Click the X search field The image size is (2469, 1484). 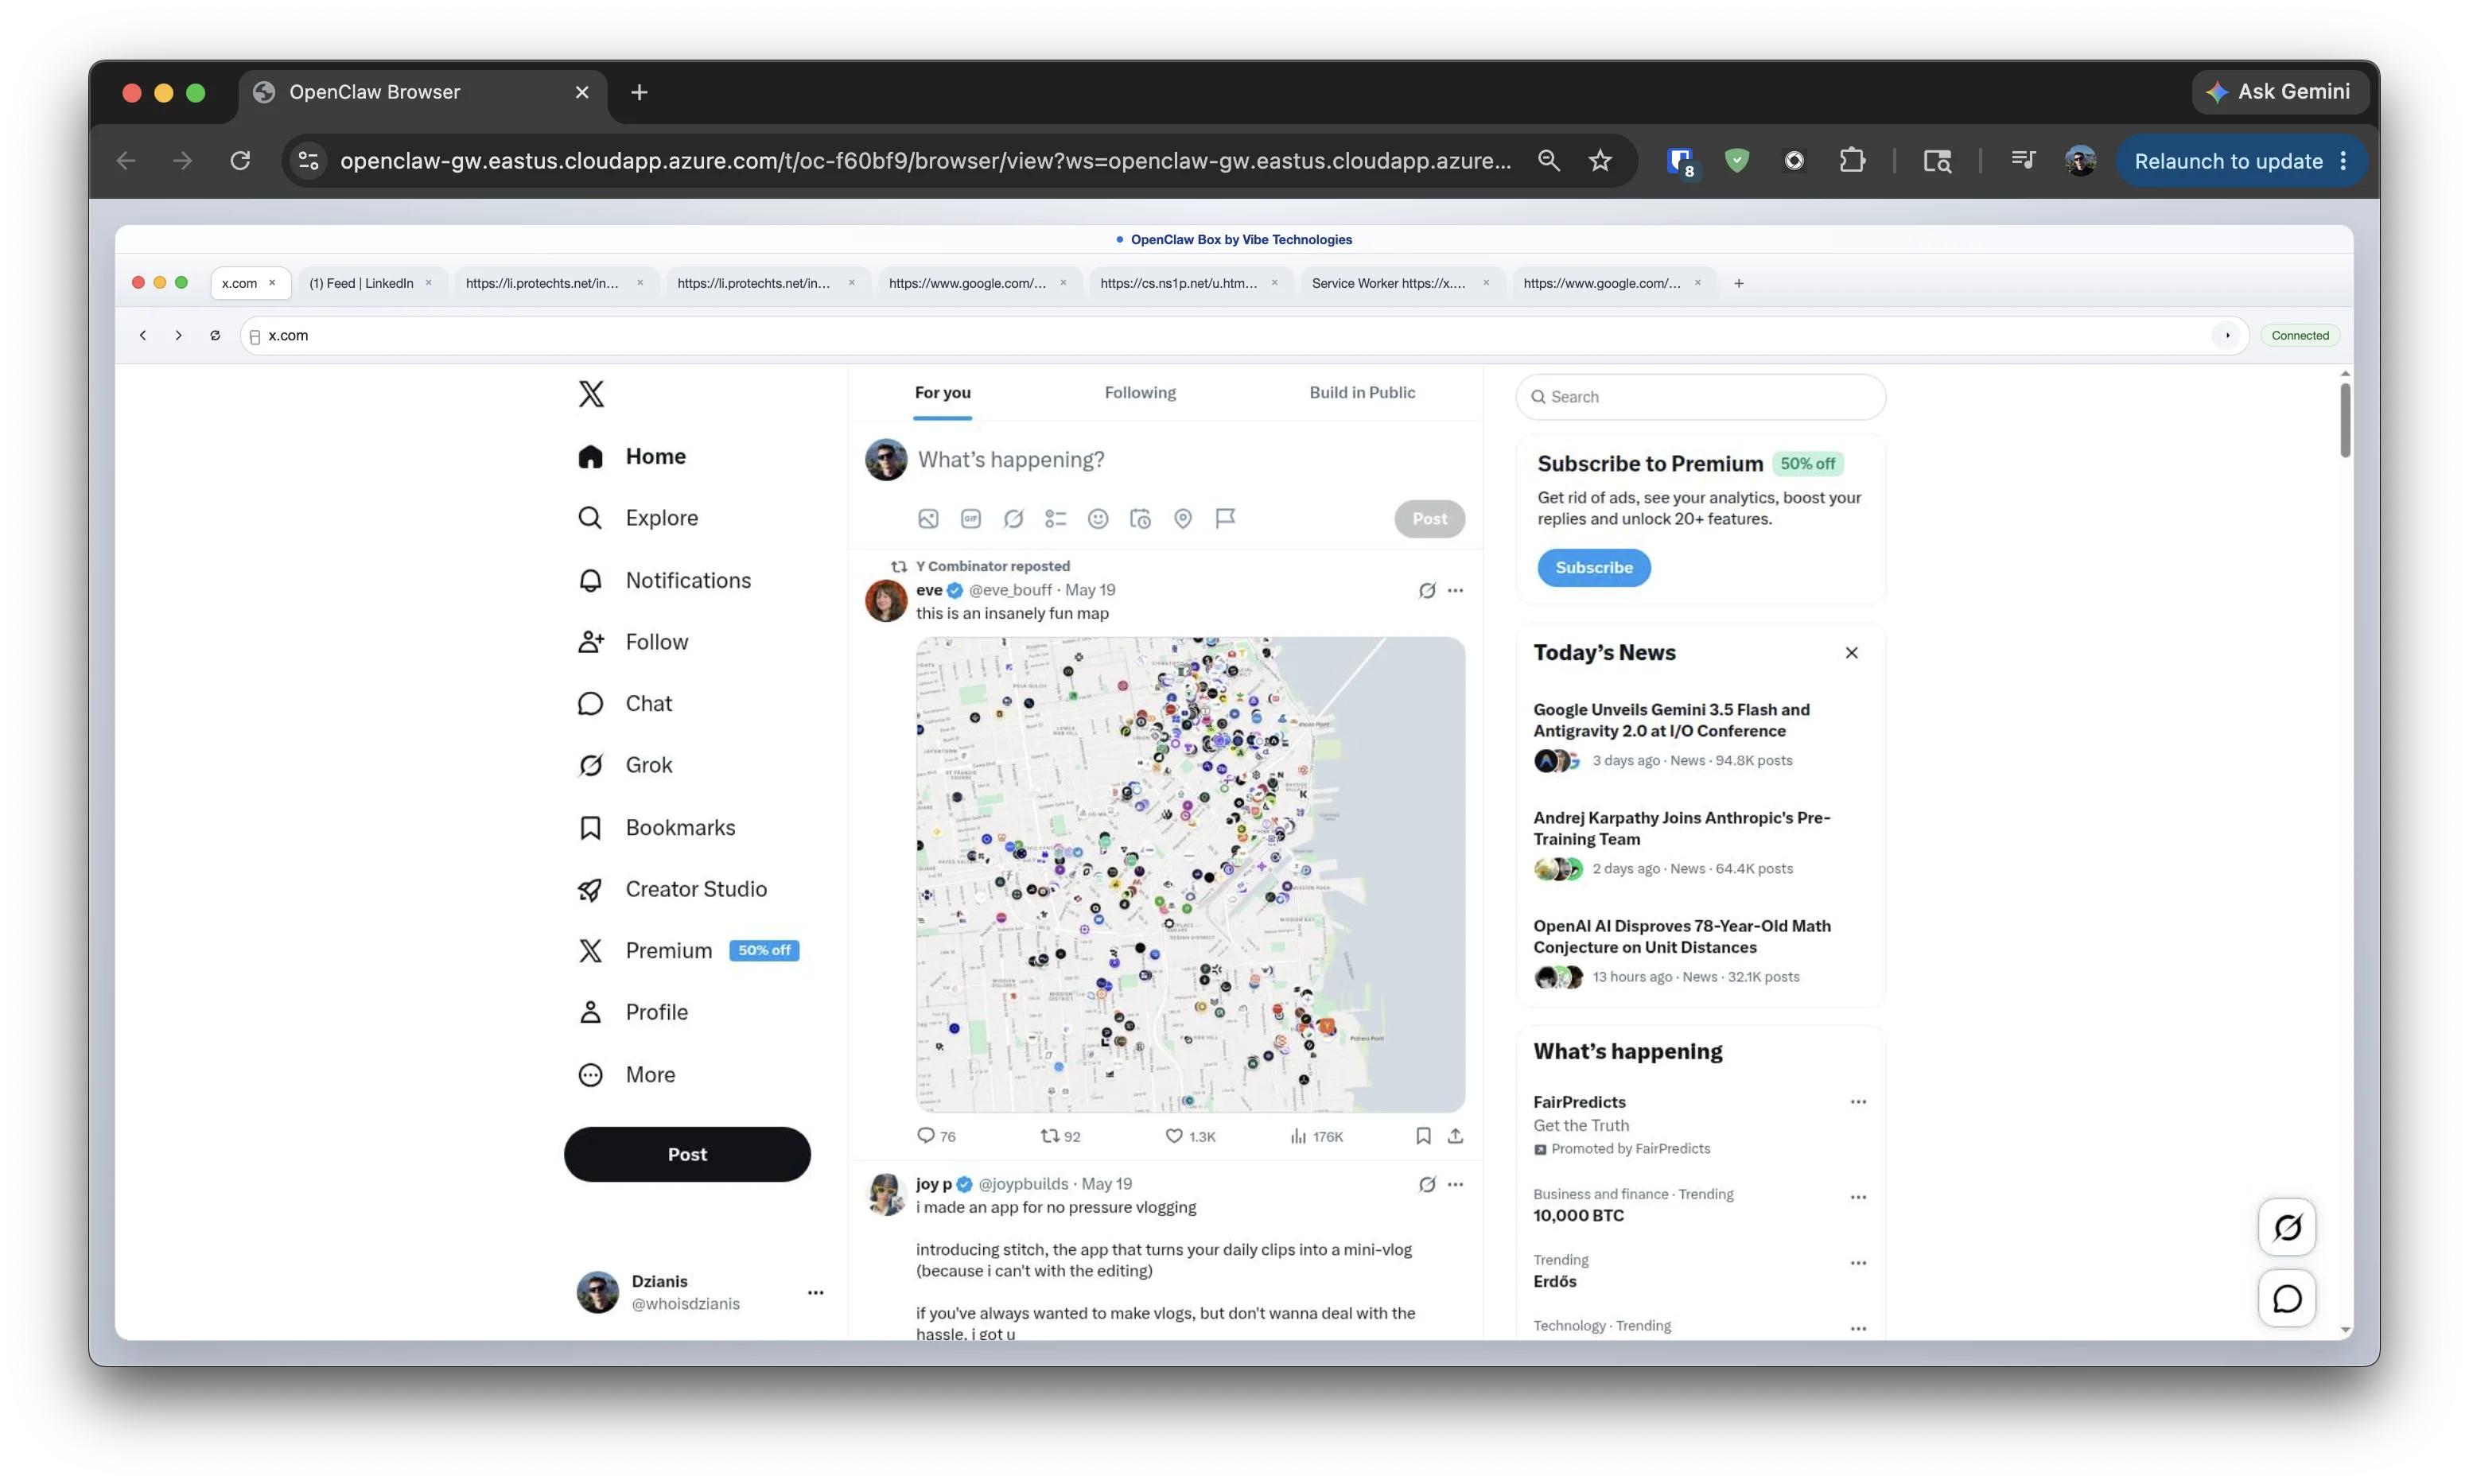[1700, 397]
